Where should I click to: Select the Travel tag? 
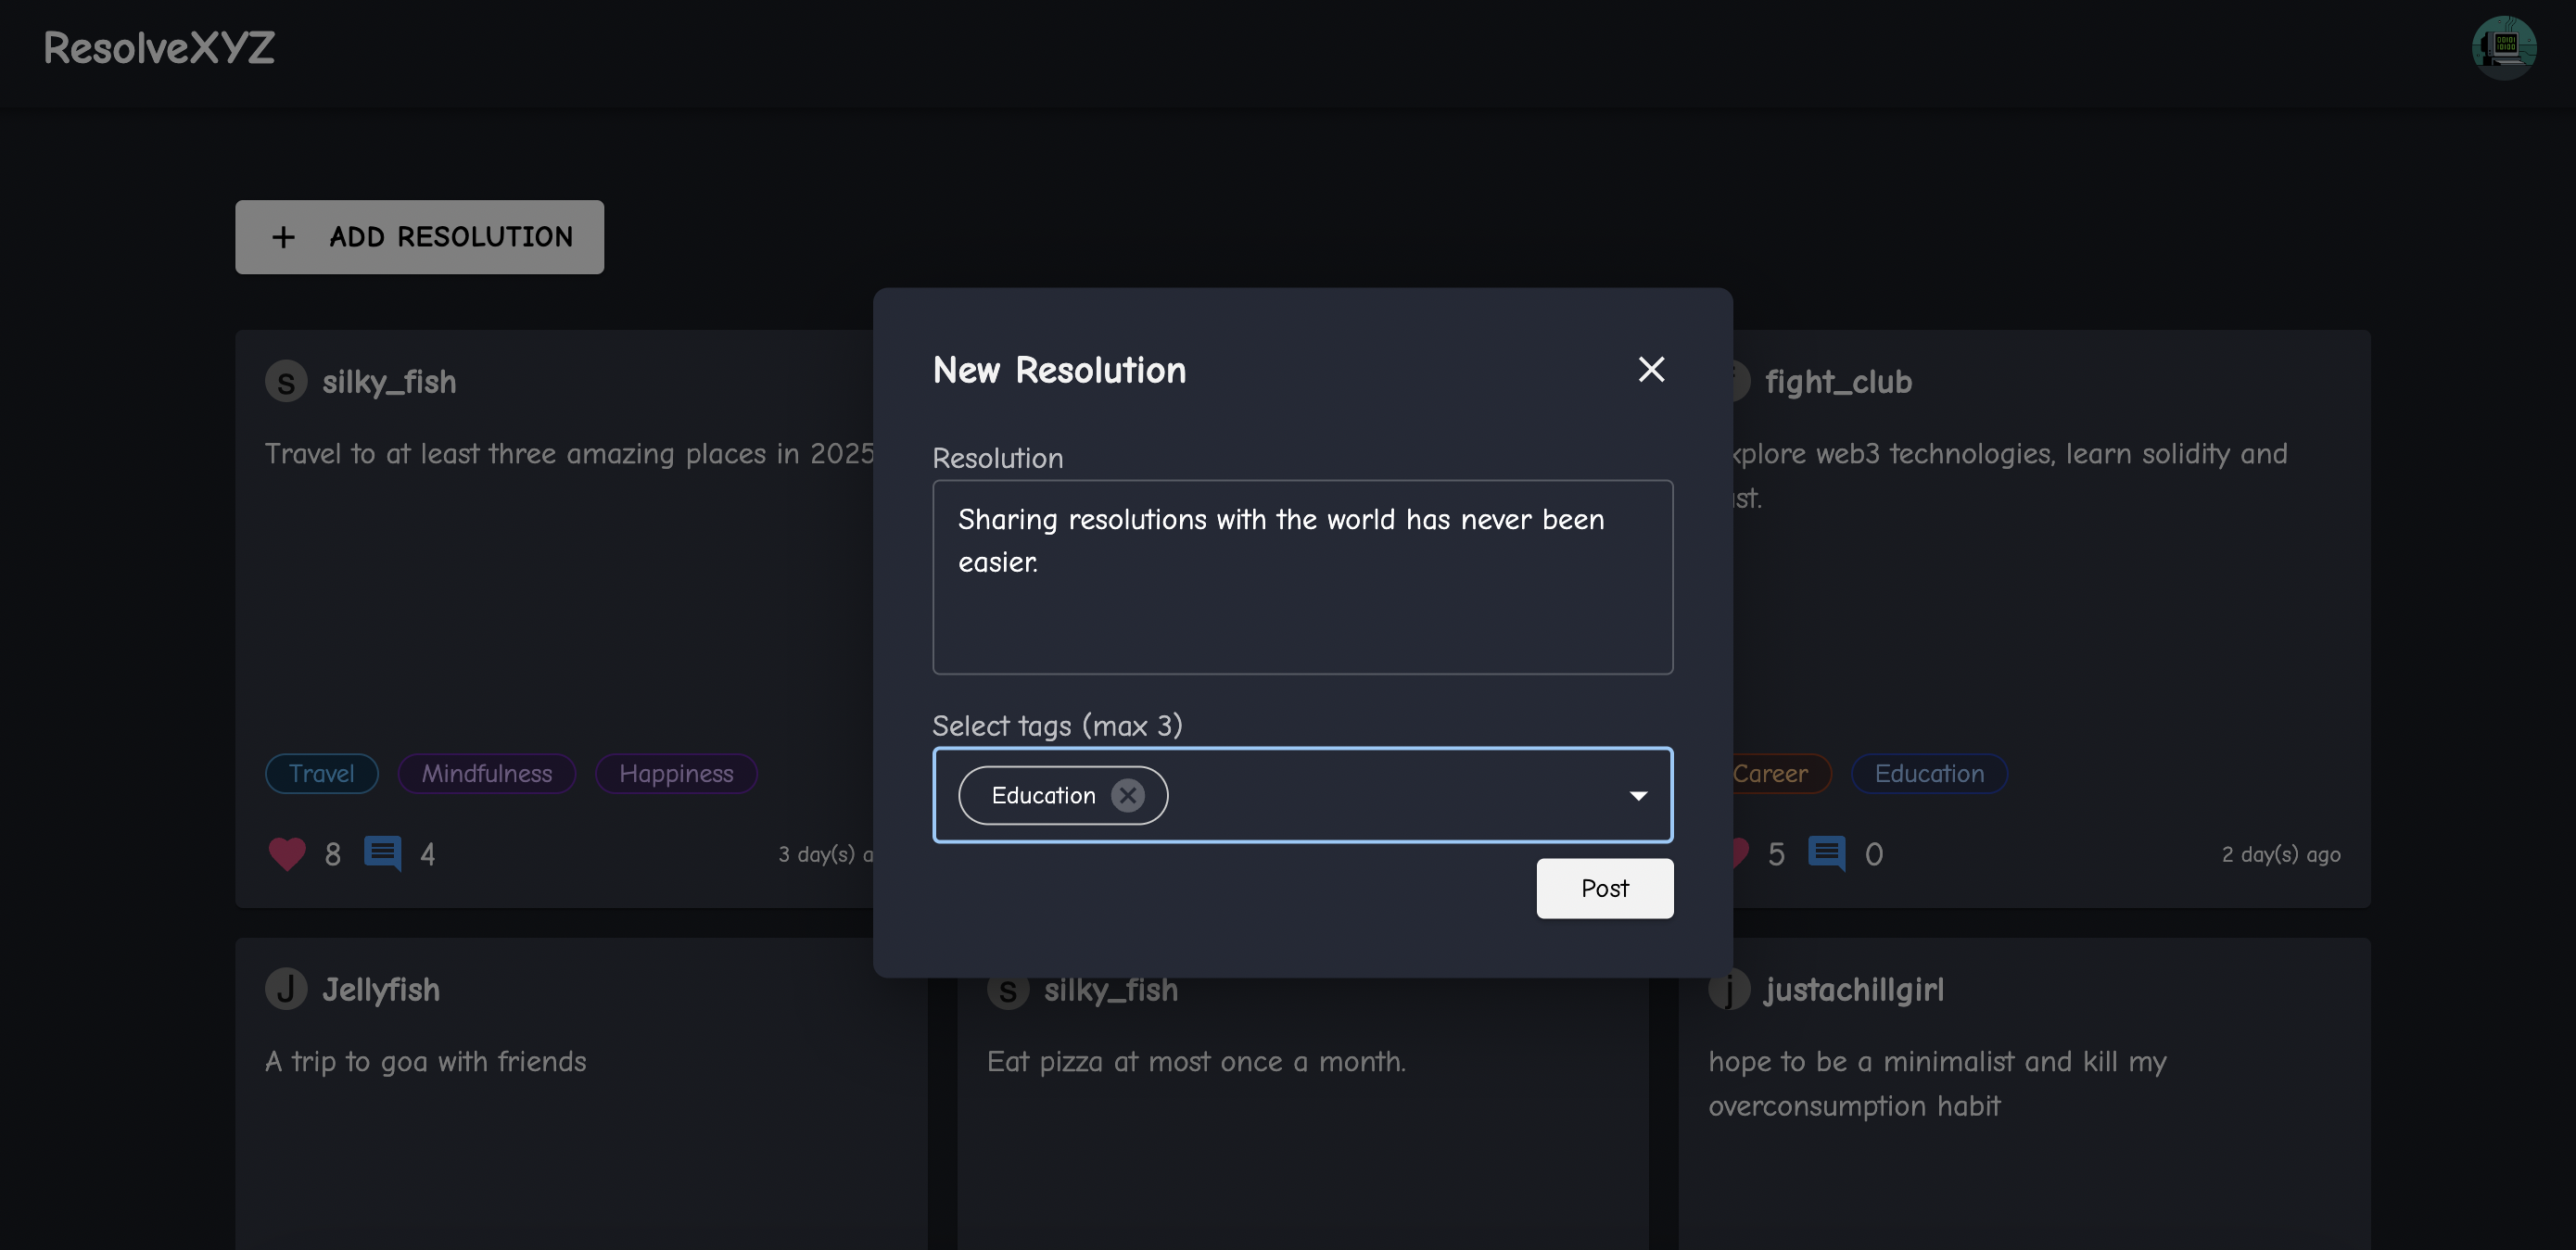tap(321, 773)
